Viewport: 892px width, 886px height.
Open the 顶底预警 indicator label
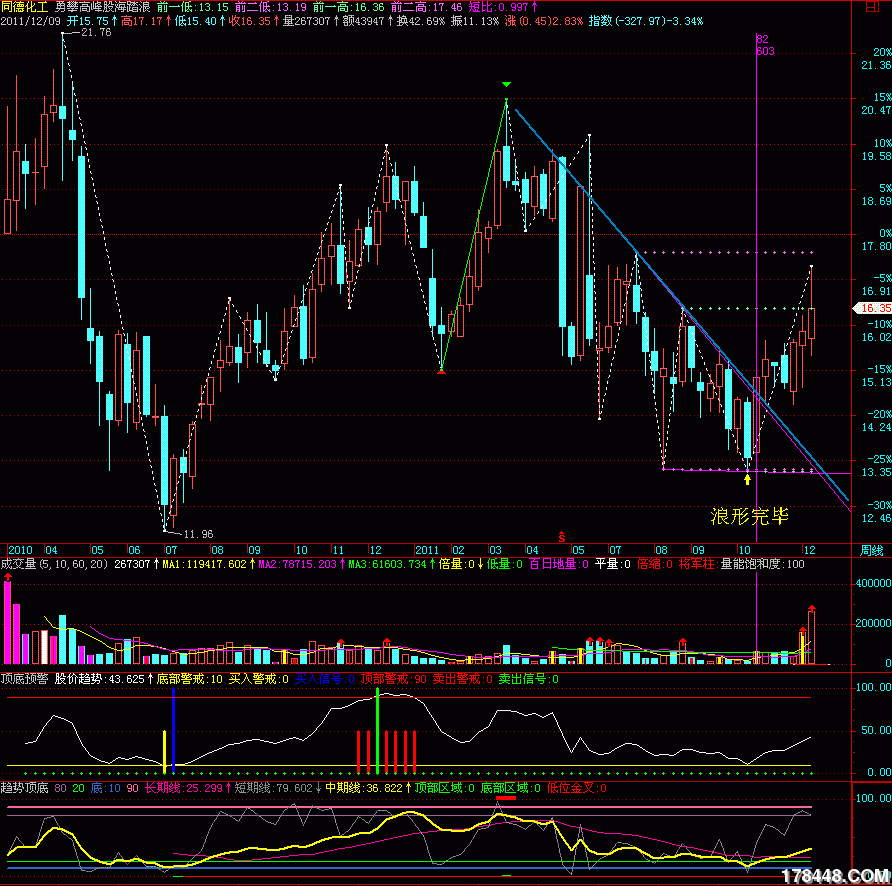24,679
